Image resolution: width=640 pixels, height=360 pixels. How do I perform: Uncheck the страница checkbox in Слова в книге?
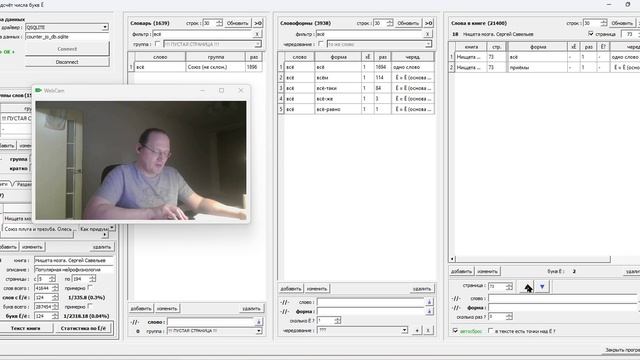tap(591, 34)
